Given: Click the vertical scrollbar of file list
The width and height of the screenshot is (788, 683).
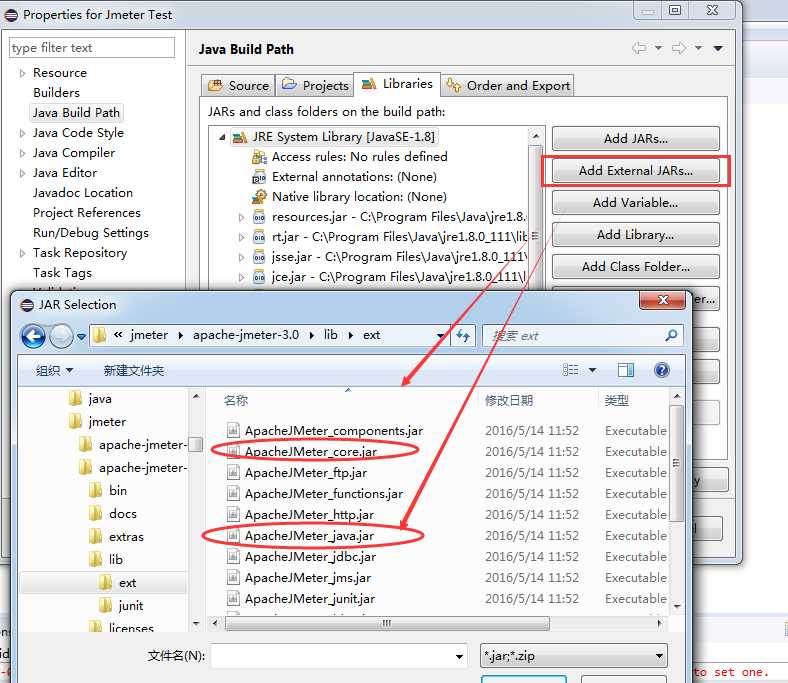Looking at the screenshot, I should (676, 463).
